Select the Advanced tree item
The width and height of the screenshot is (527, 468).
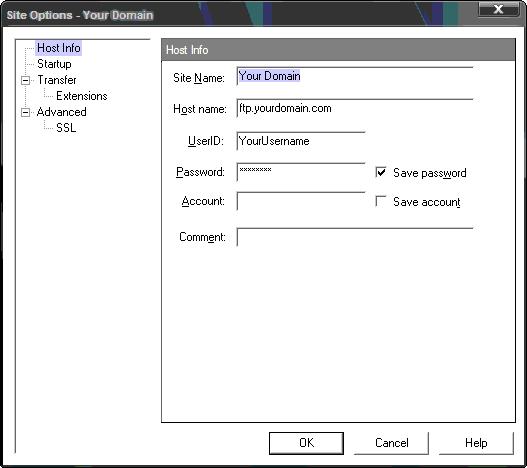click(x=62, y=112)
